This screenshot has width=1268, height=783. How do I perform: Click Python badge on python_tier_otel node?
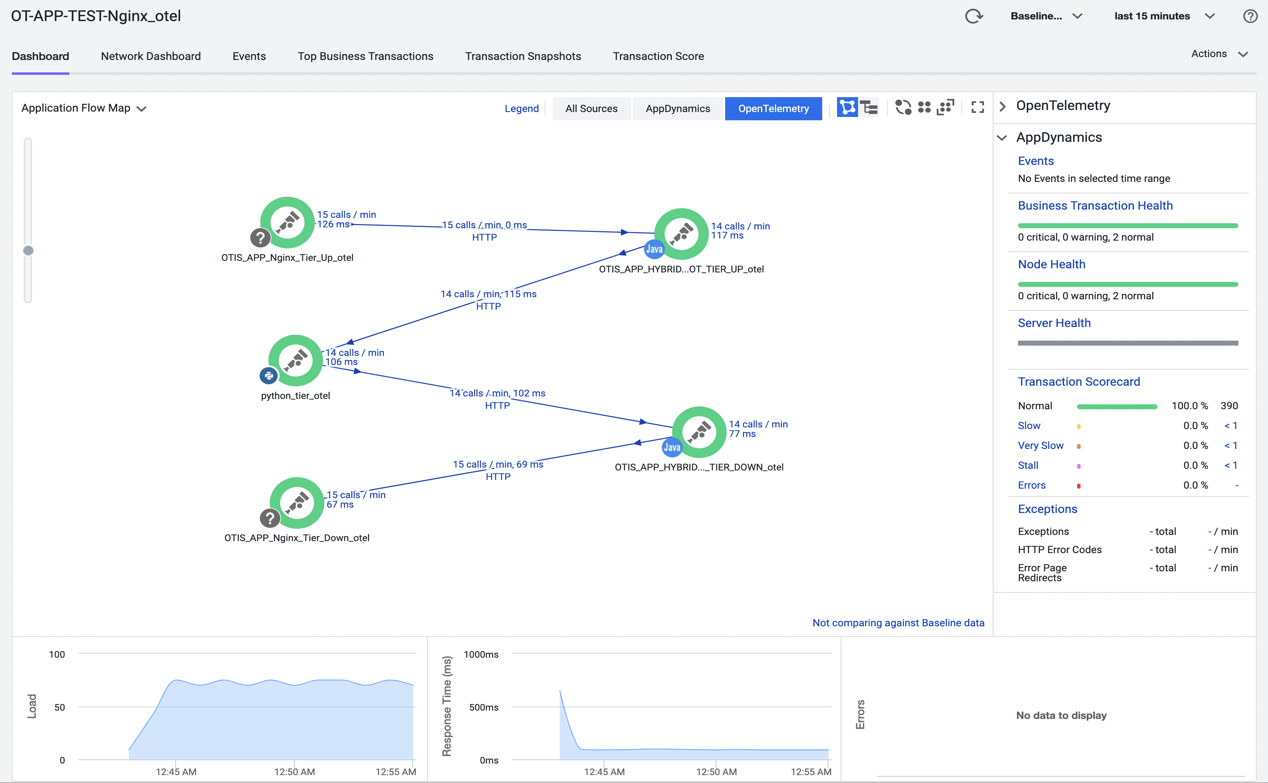[x=268, y=376]
